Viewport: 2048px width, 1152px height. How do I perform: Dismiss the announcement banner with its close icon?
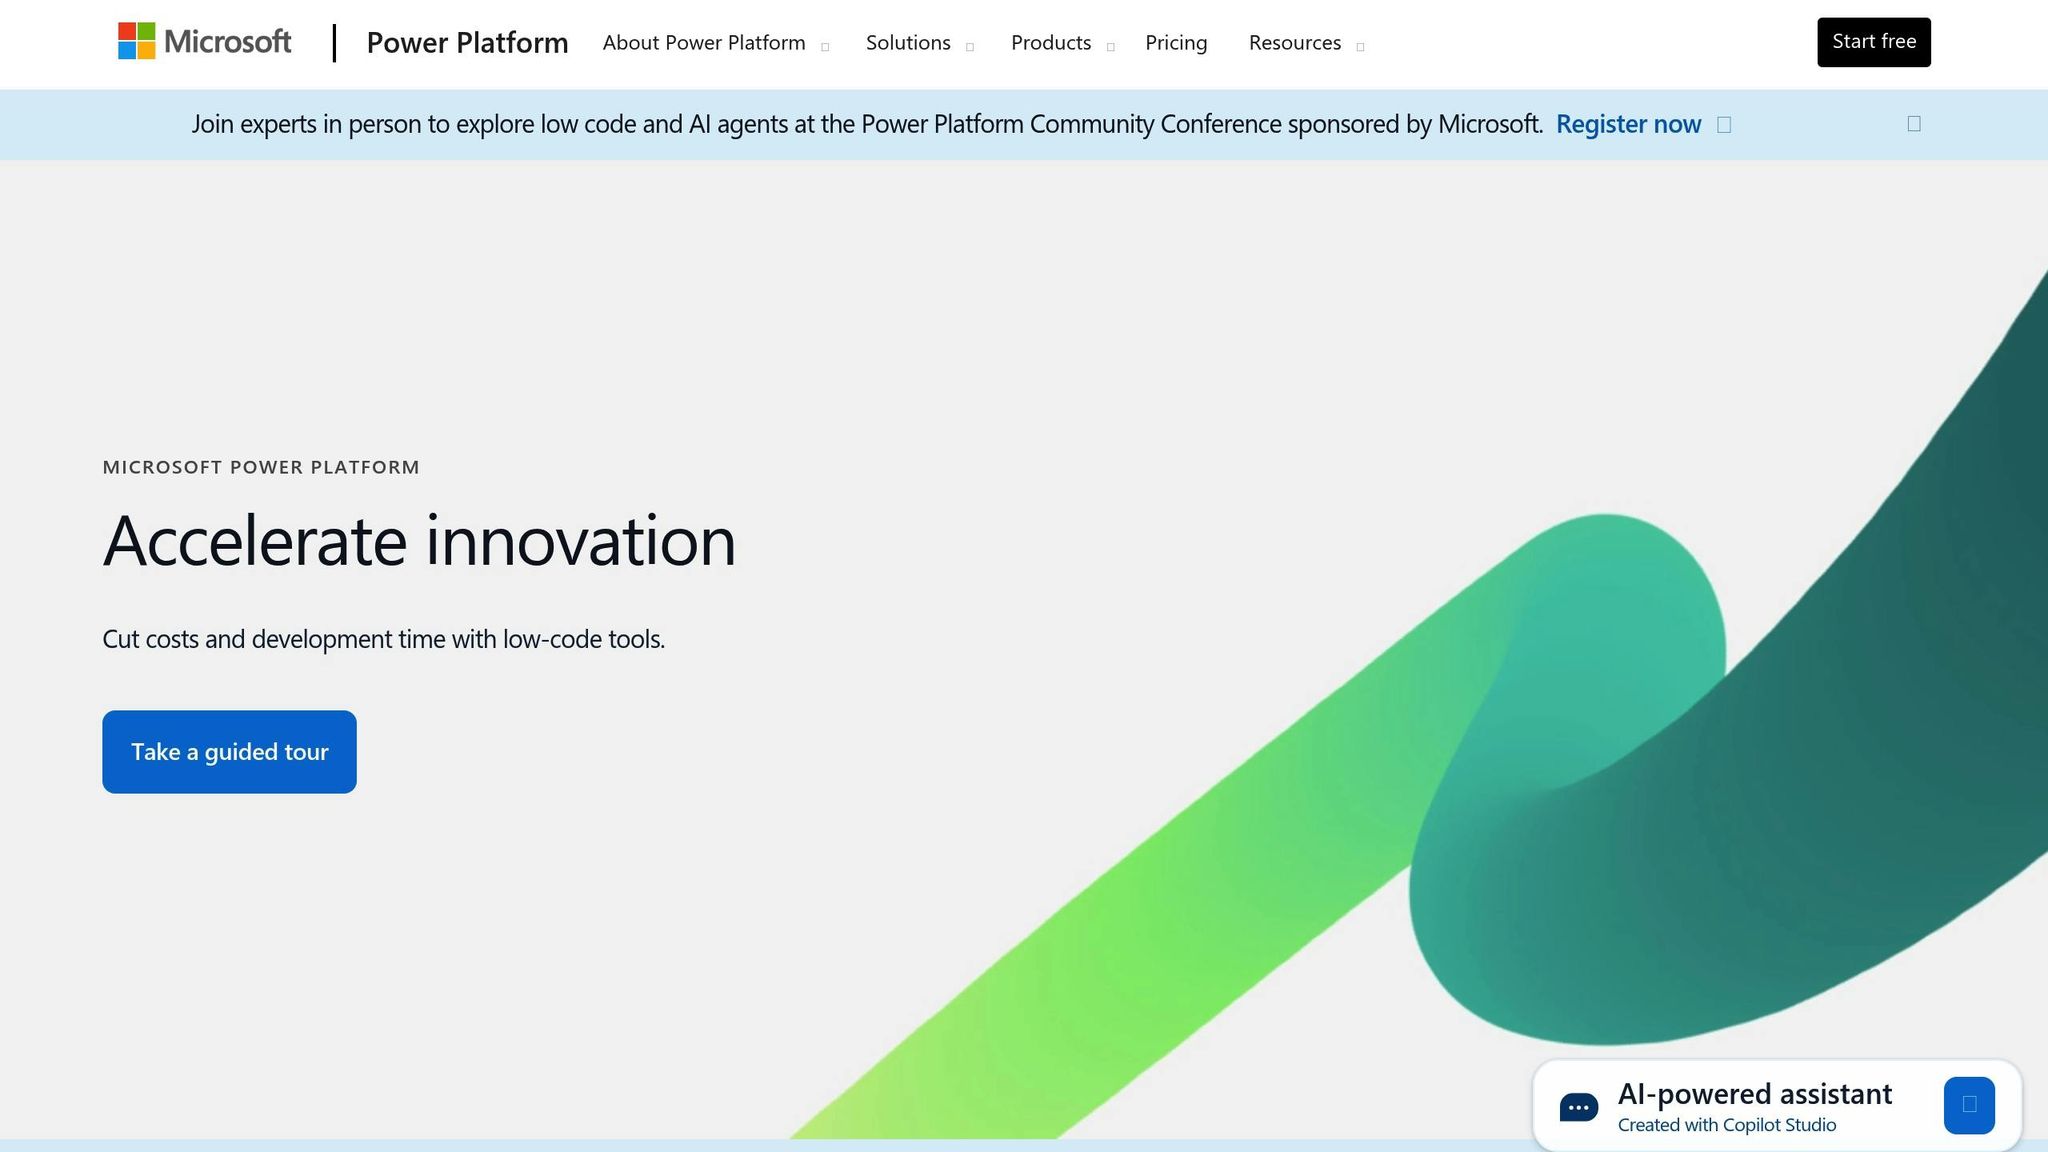click(1914, 123)
